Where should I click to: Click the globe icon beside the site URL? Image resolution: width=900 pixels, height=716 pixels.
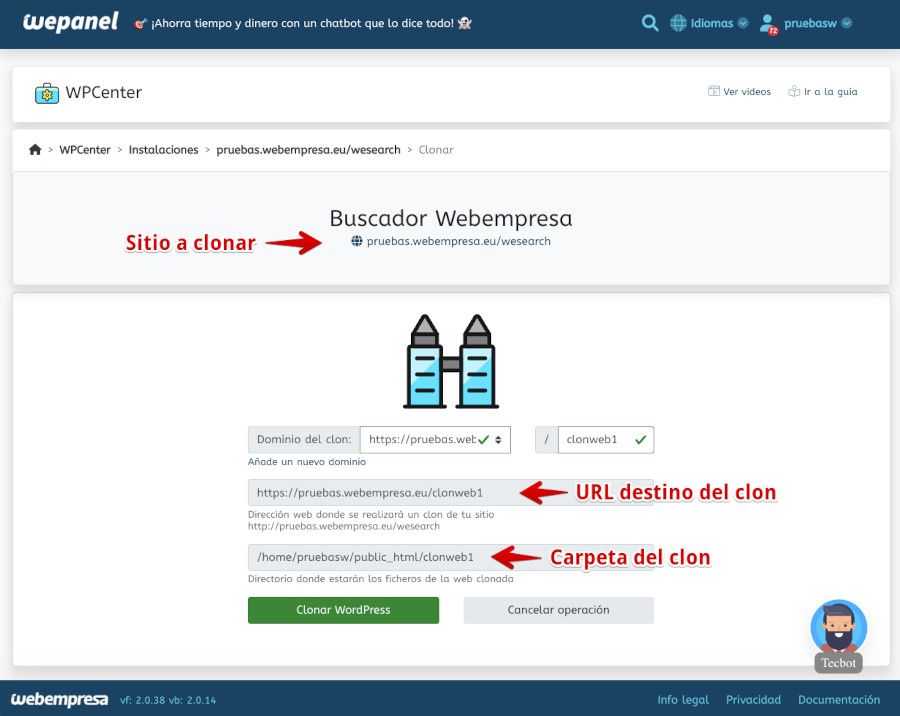tap(356, 241)
